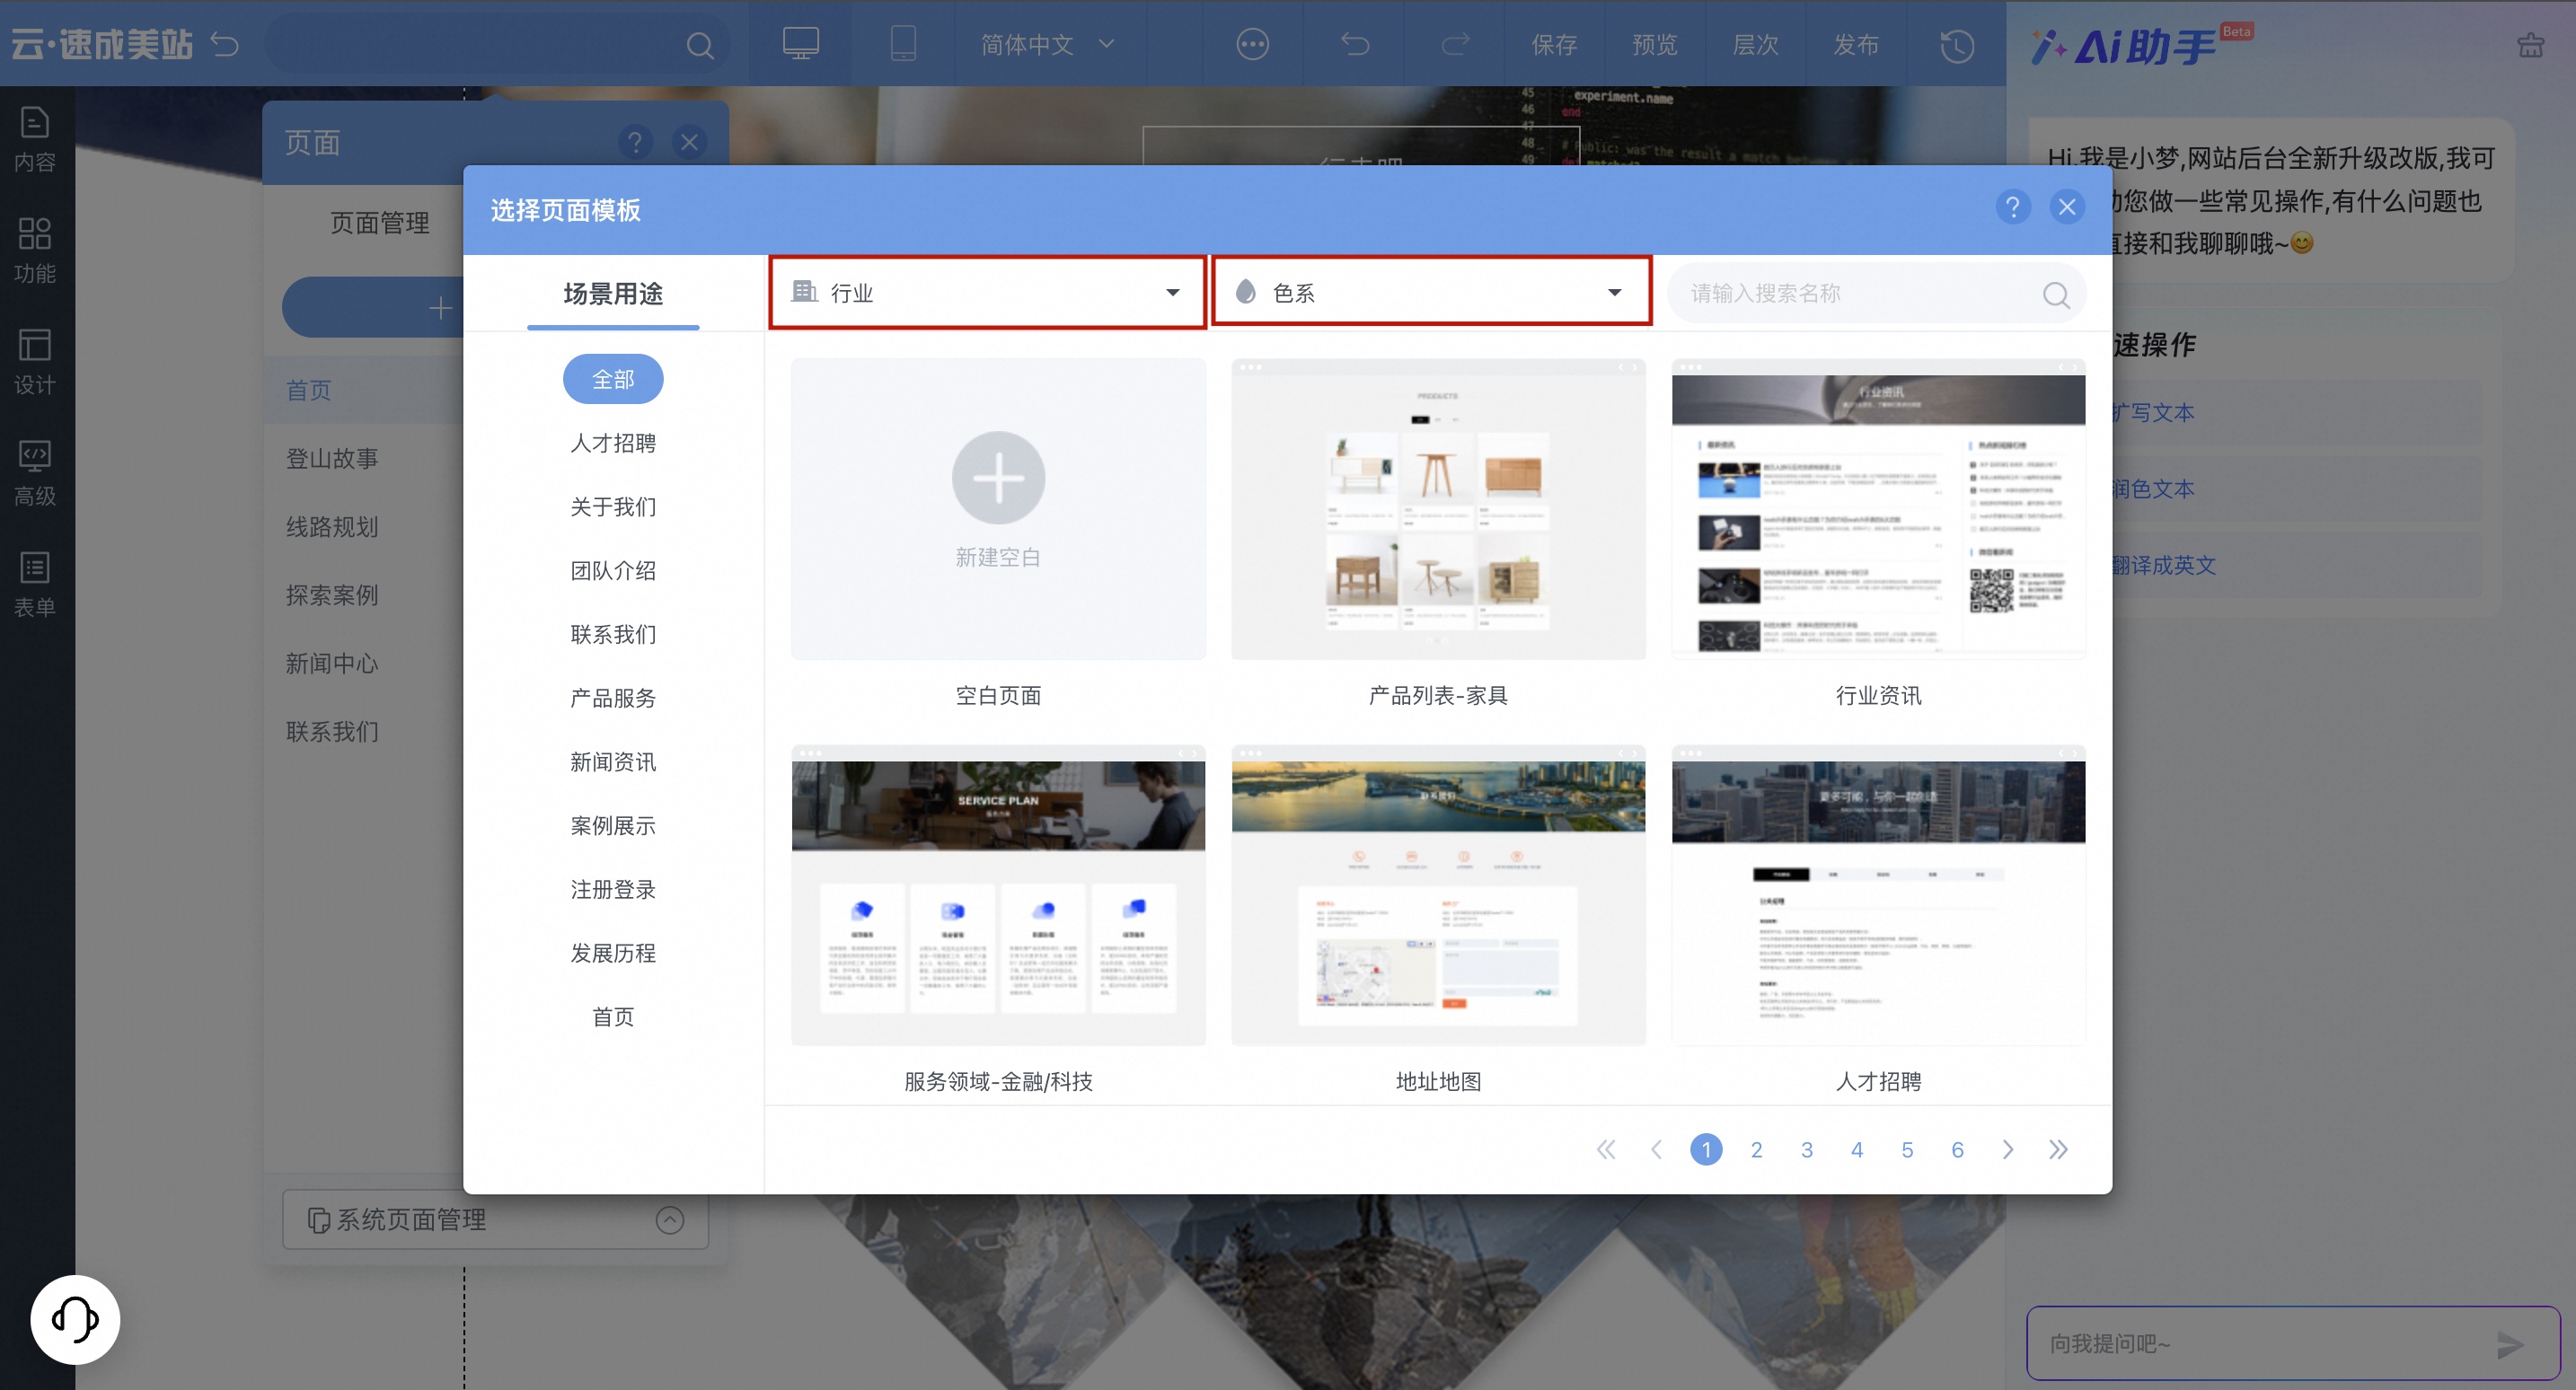Open the 高级 code sidebar panel
This screenshot has width=2576, height=1390.
[x=35, y=473]
